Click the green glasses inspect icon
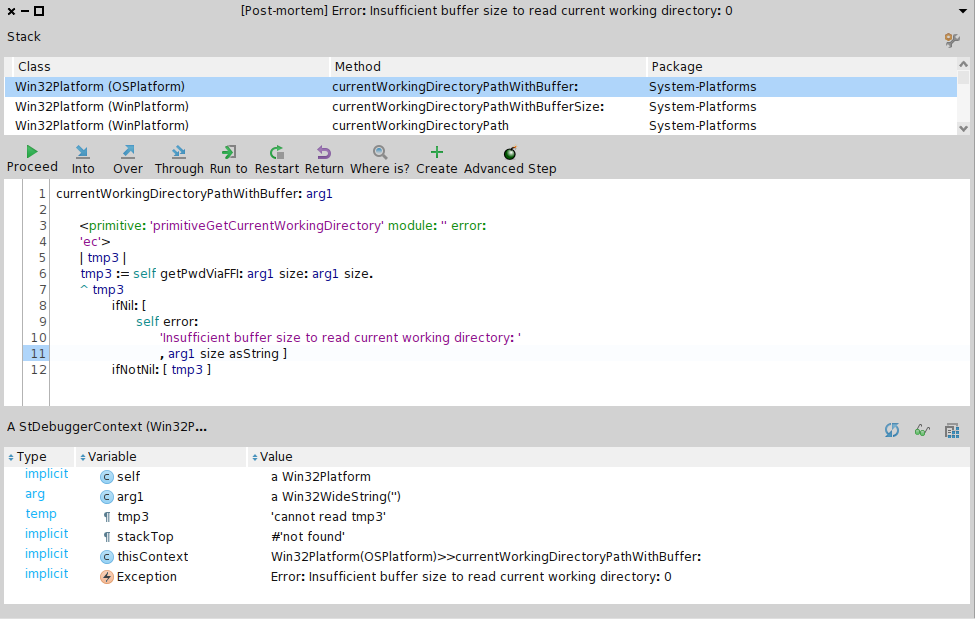975x619 pixels. pyautogui.click(x=922, y=430)
